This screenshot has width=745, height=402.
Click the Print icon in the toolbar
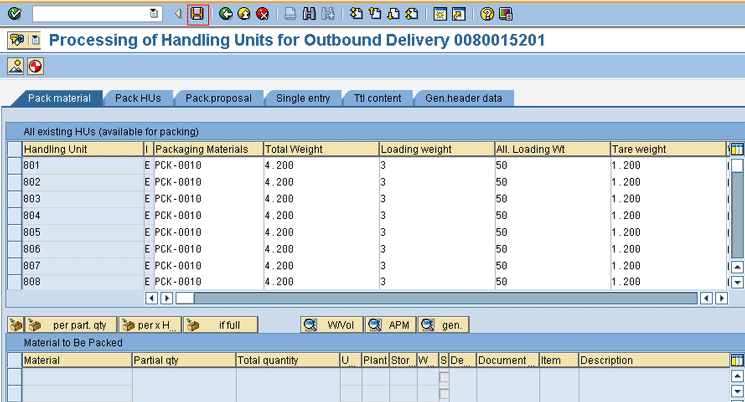[291, 14]
